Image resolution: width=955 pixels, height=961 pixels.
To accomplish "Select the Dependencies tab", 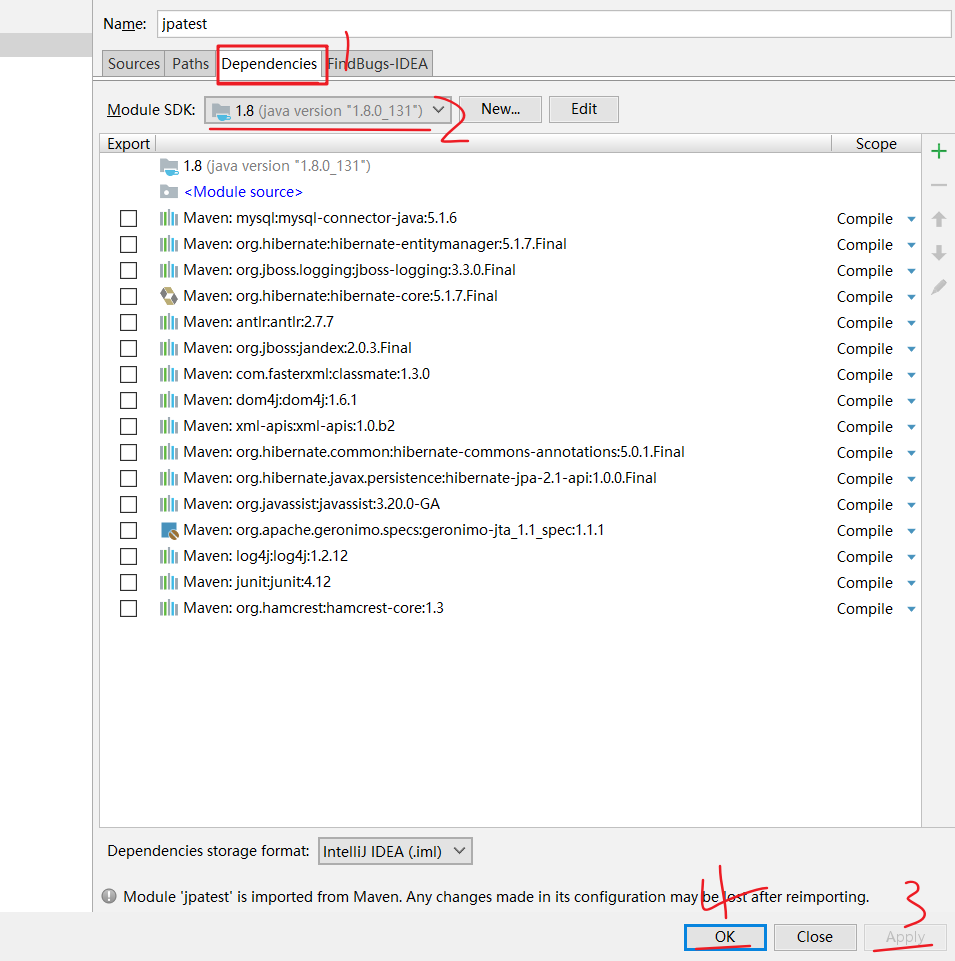I will [x=269, y=64].
